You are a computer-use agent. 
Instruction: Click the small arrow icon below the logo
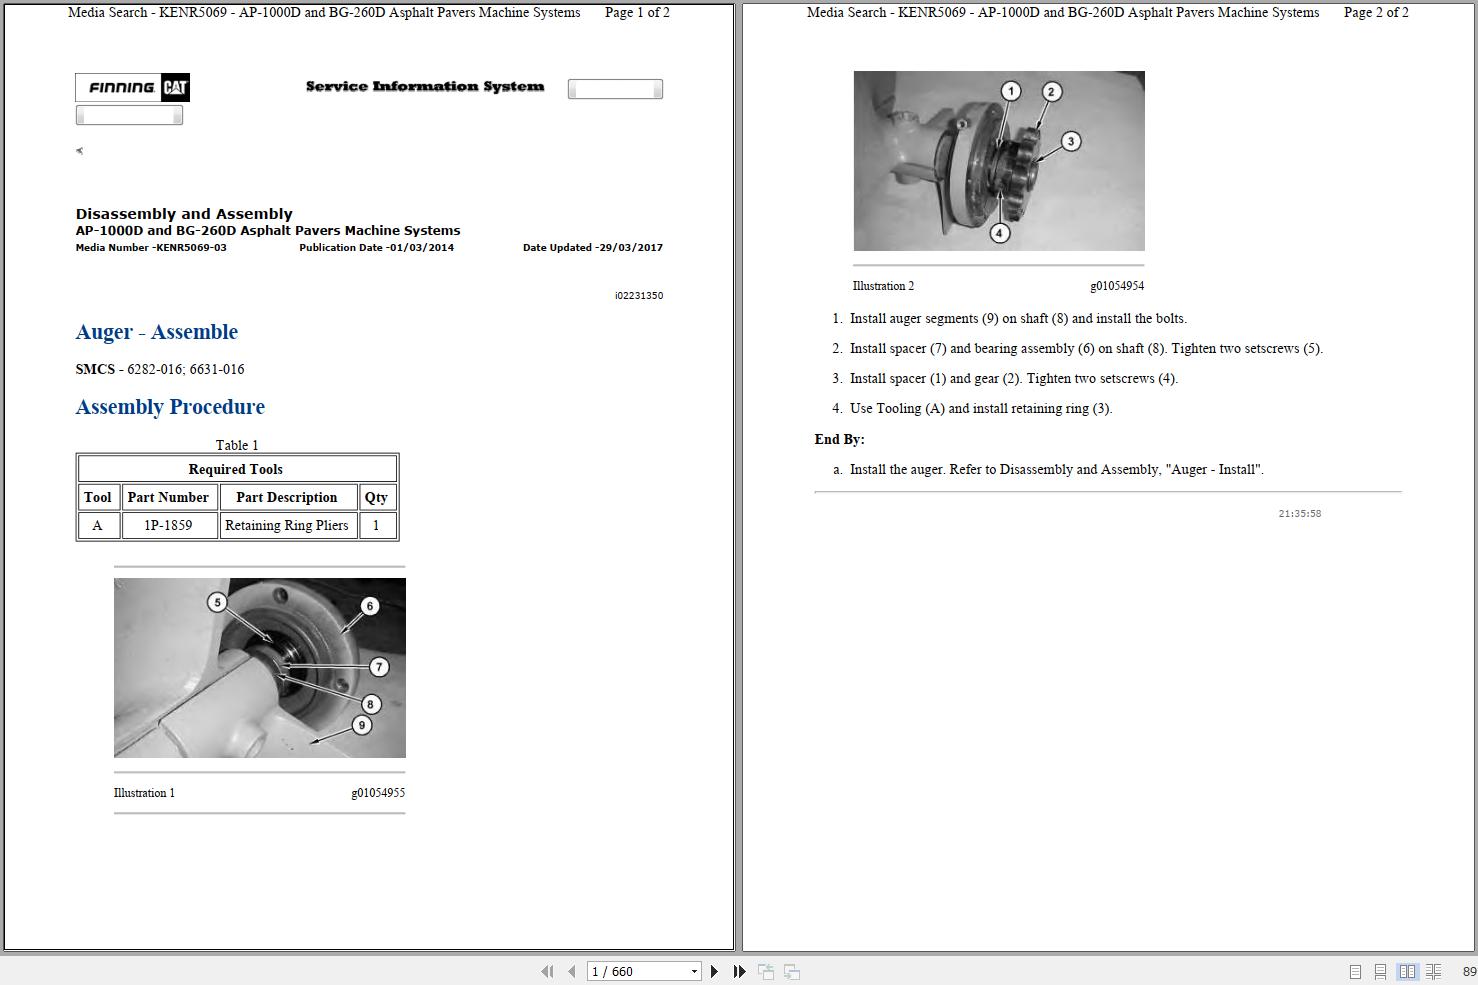click(x=79, y=151)
